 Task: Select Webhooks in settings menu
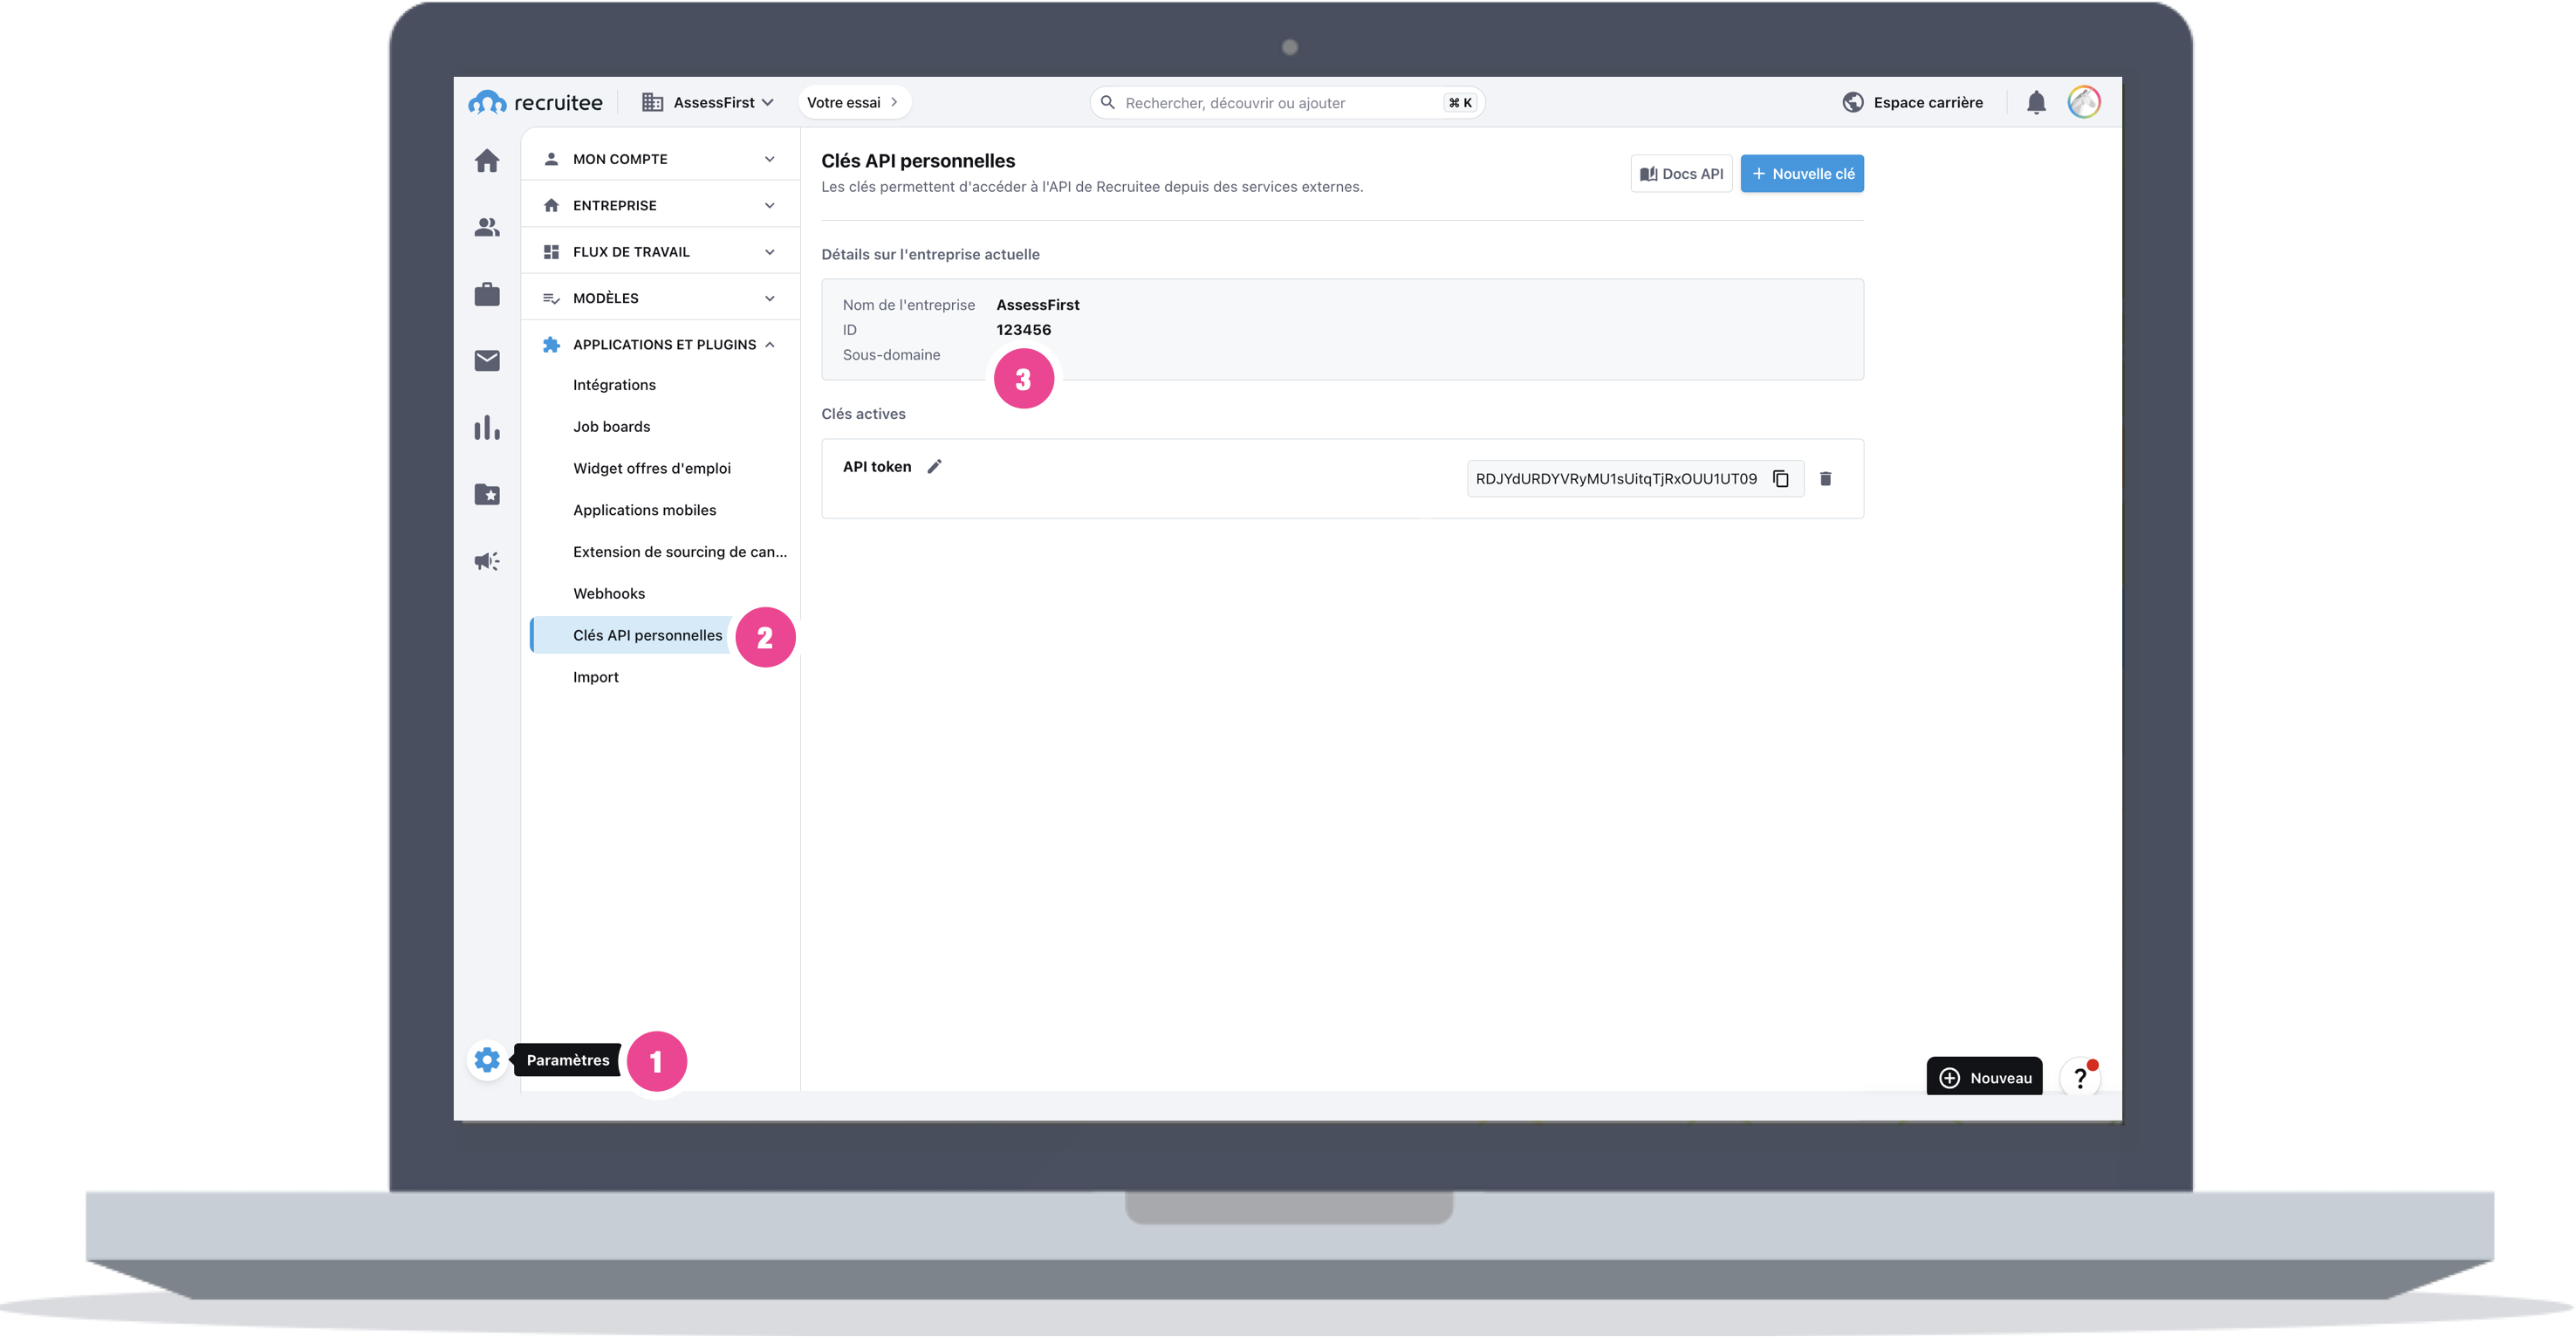[609, 594]
